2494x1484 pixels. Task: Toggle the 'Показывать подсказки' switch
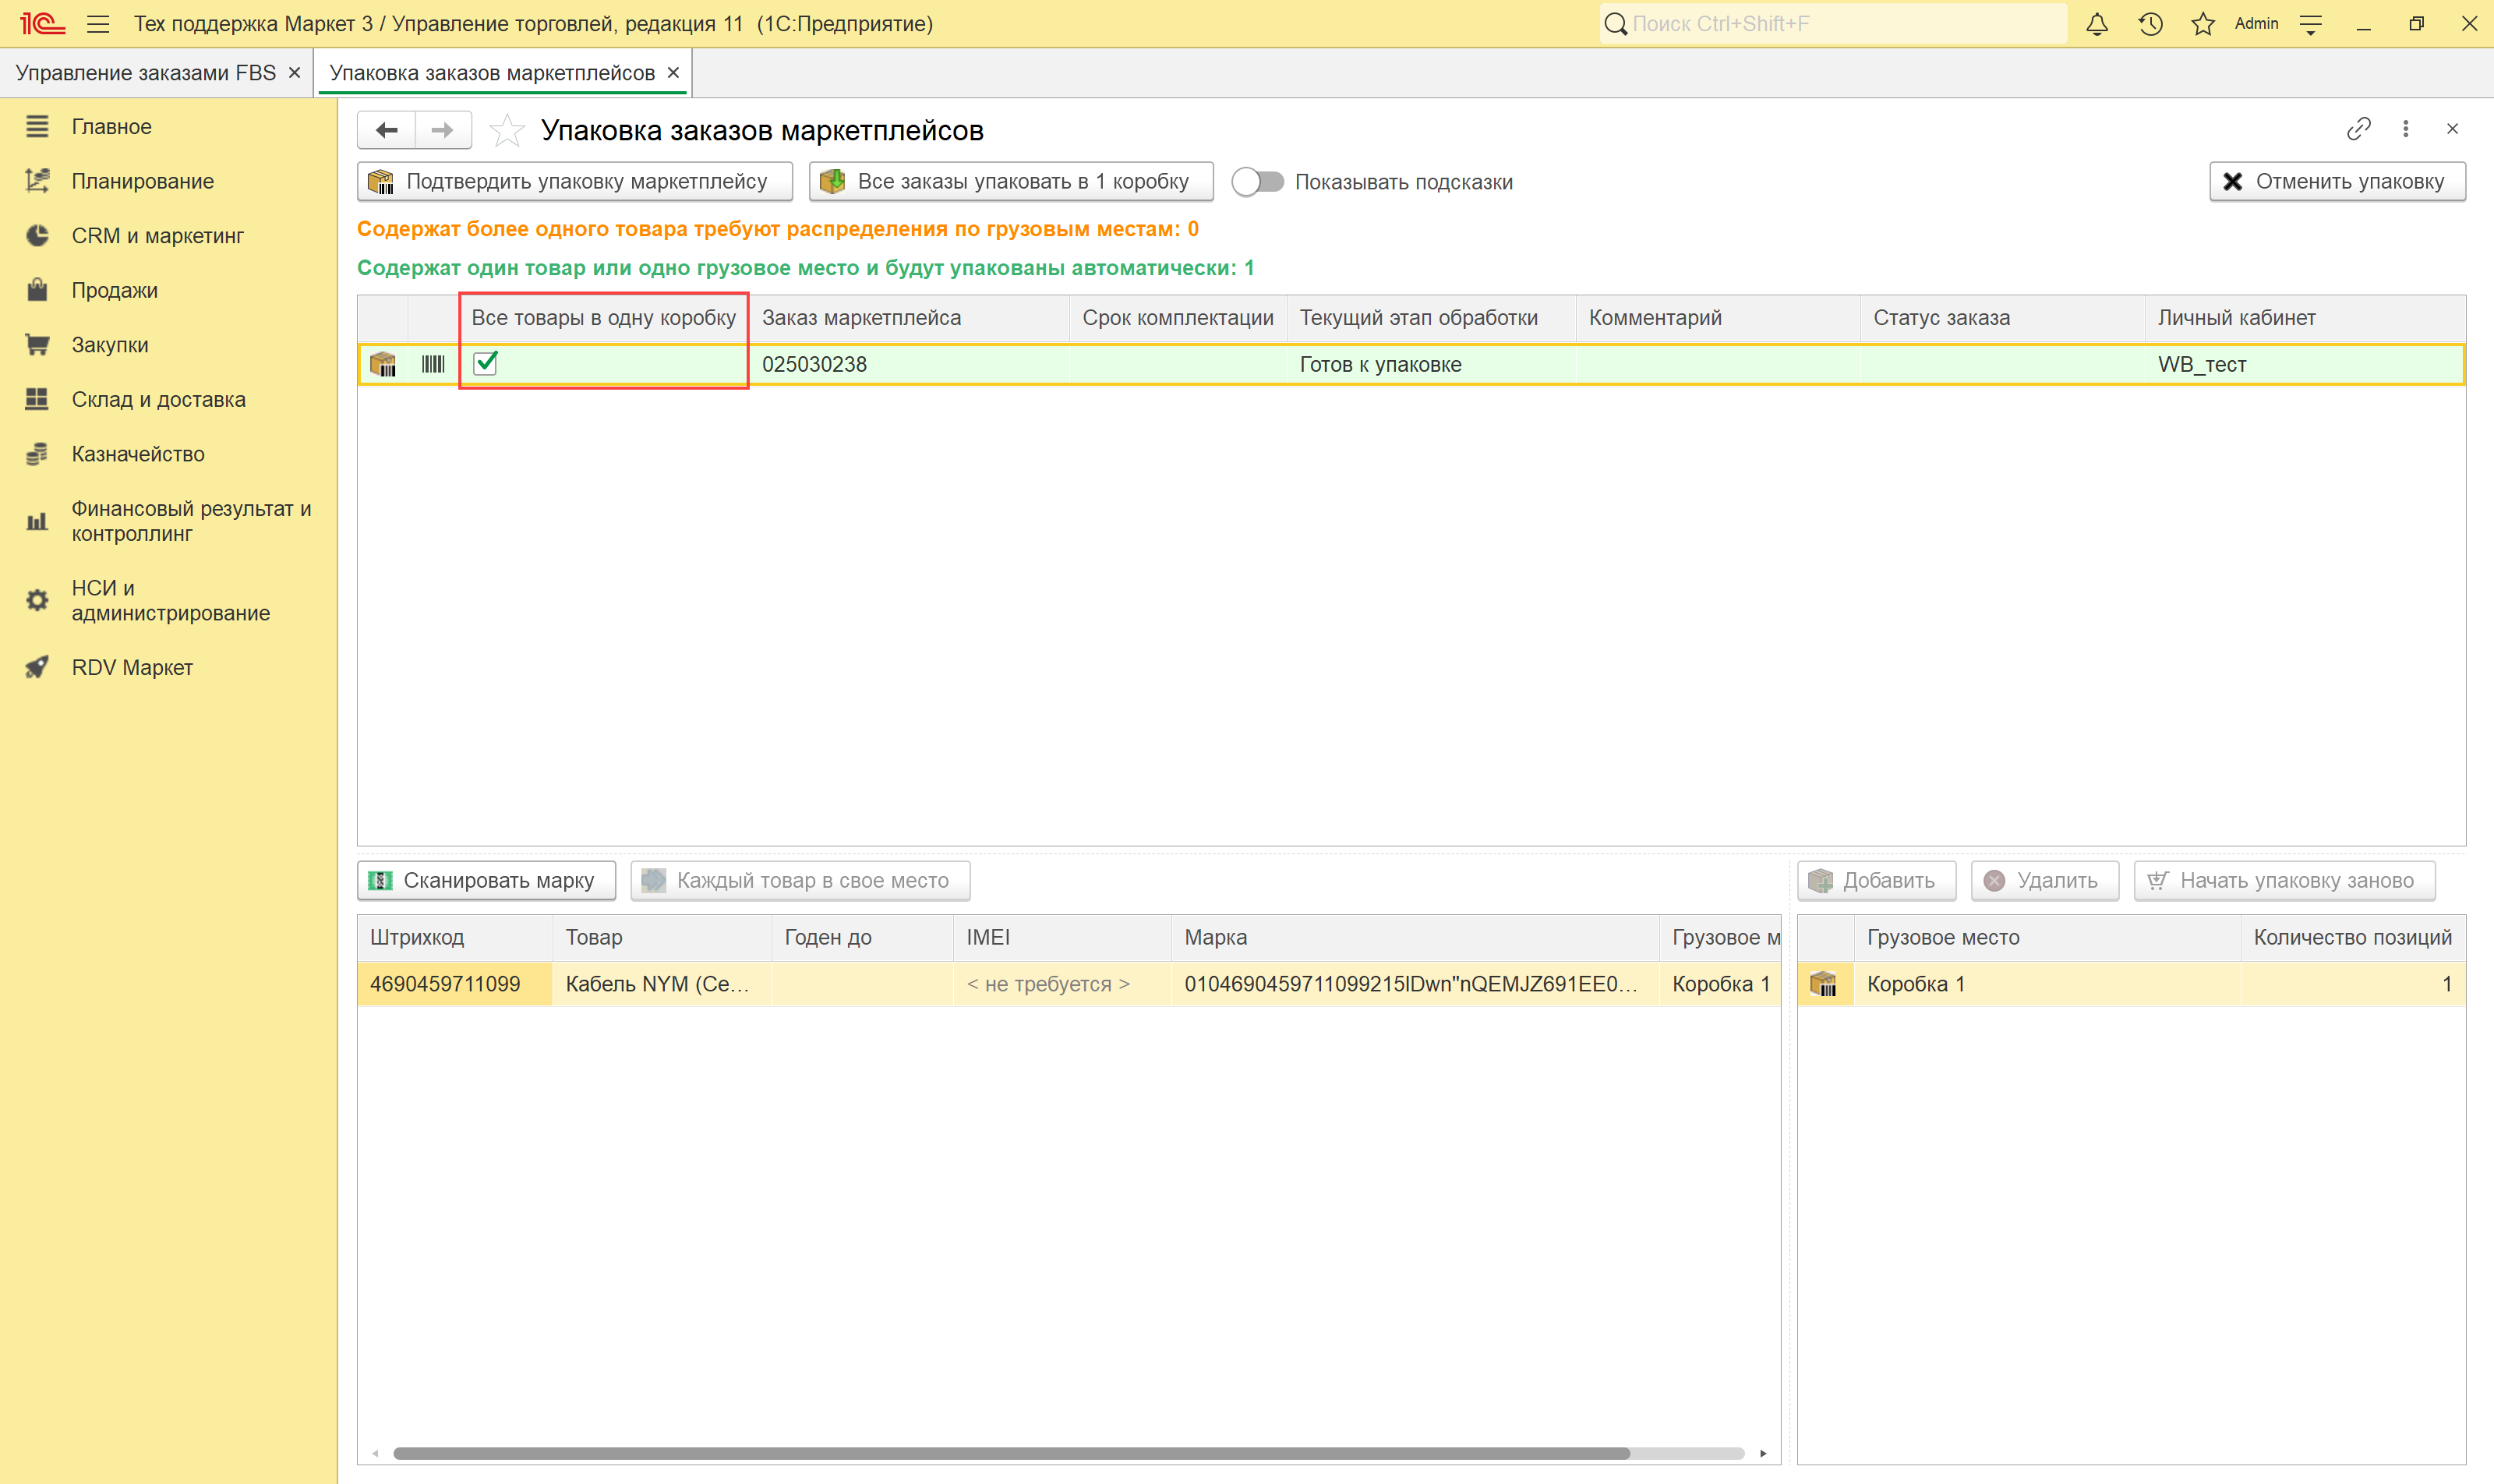point(1257,182)
